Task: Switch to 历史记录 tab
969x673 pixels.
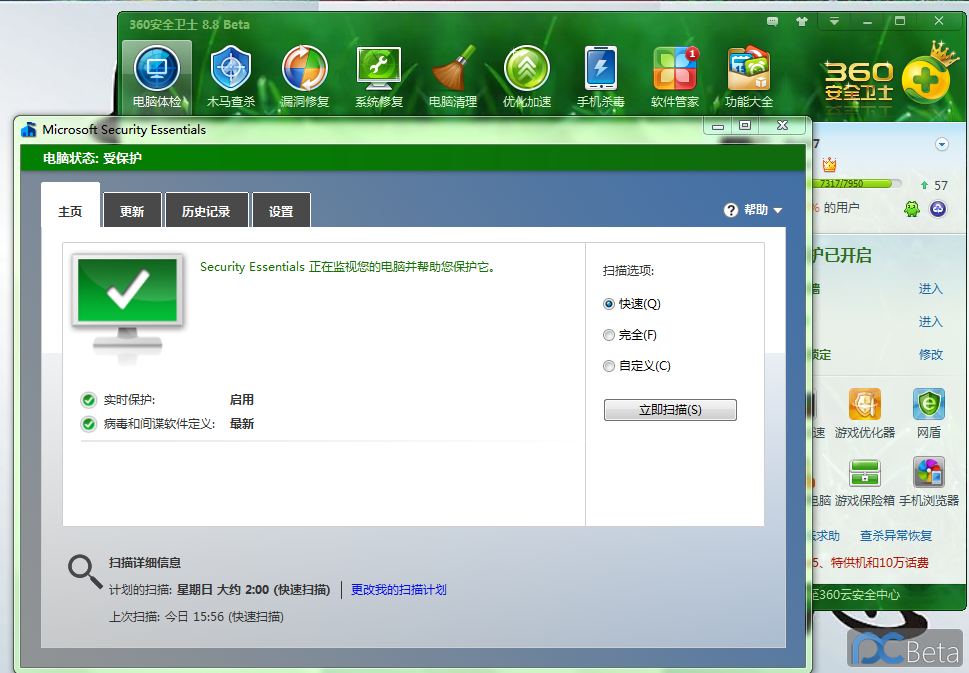Action: point(206,211)
